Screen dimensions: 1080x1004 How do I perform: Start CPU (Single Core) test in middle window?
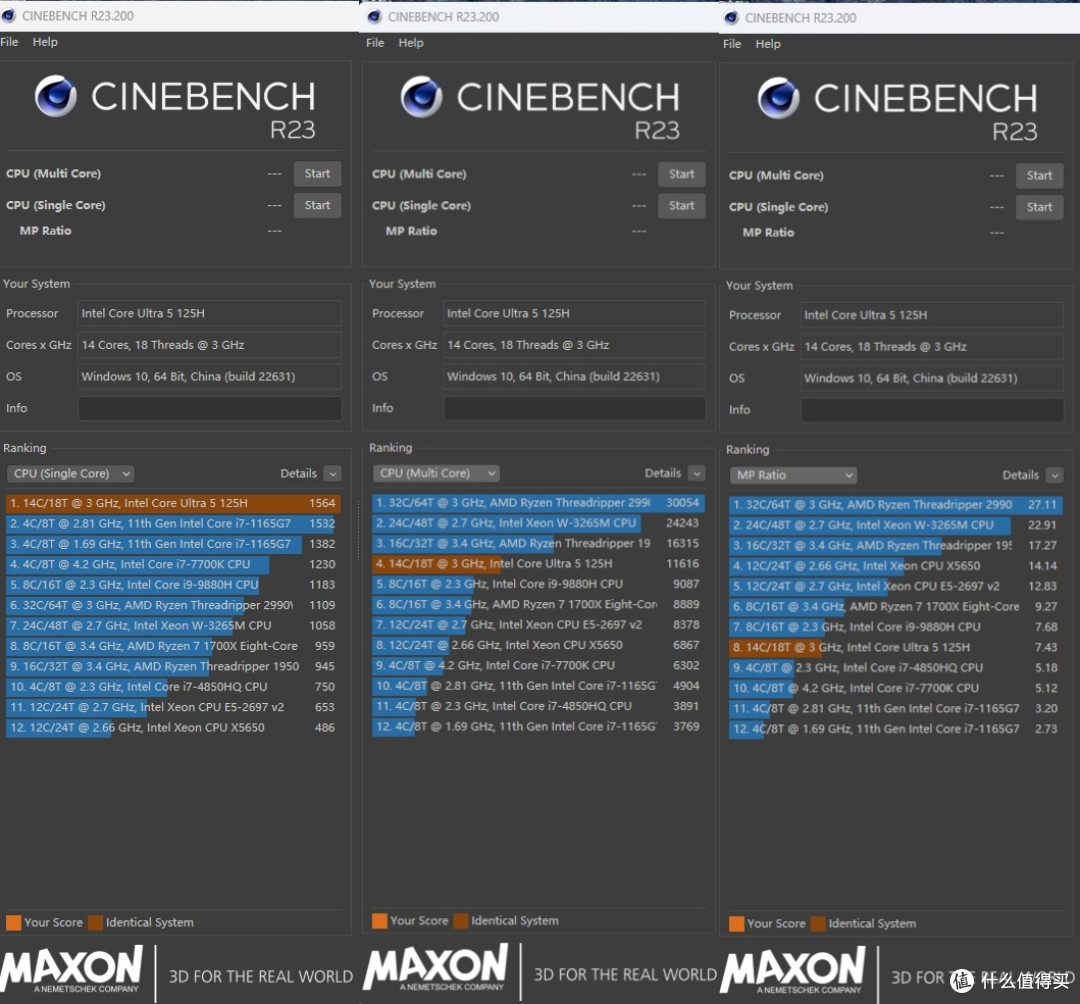pyautogui.click(x=682, y=206)
